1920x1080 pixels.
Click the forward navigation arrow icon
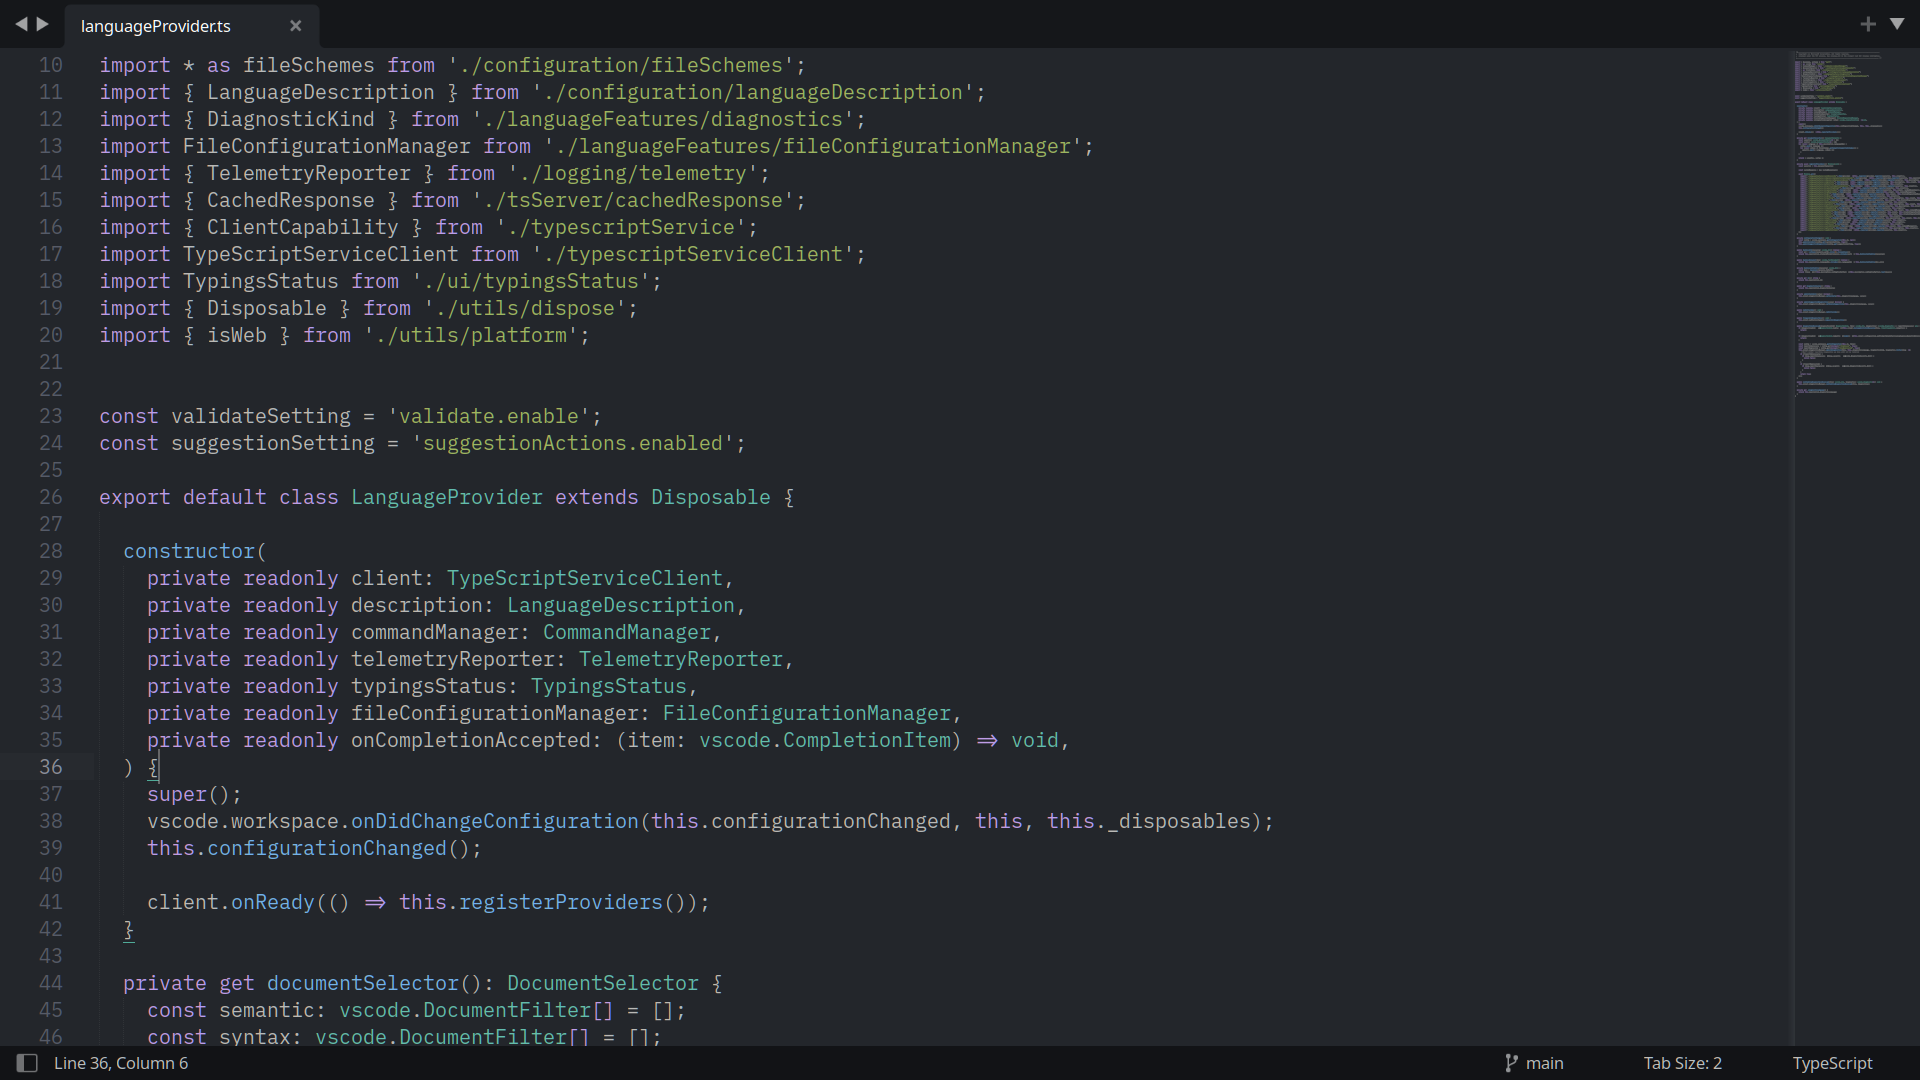click(x=43, y=24)
